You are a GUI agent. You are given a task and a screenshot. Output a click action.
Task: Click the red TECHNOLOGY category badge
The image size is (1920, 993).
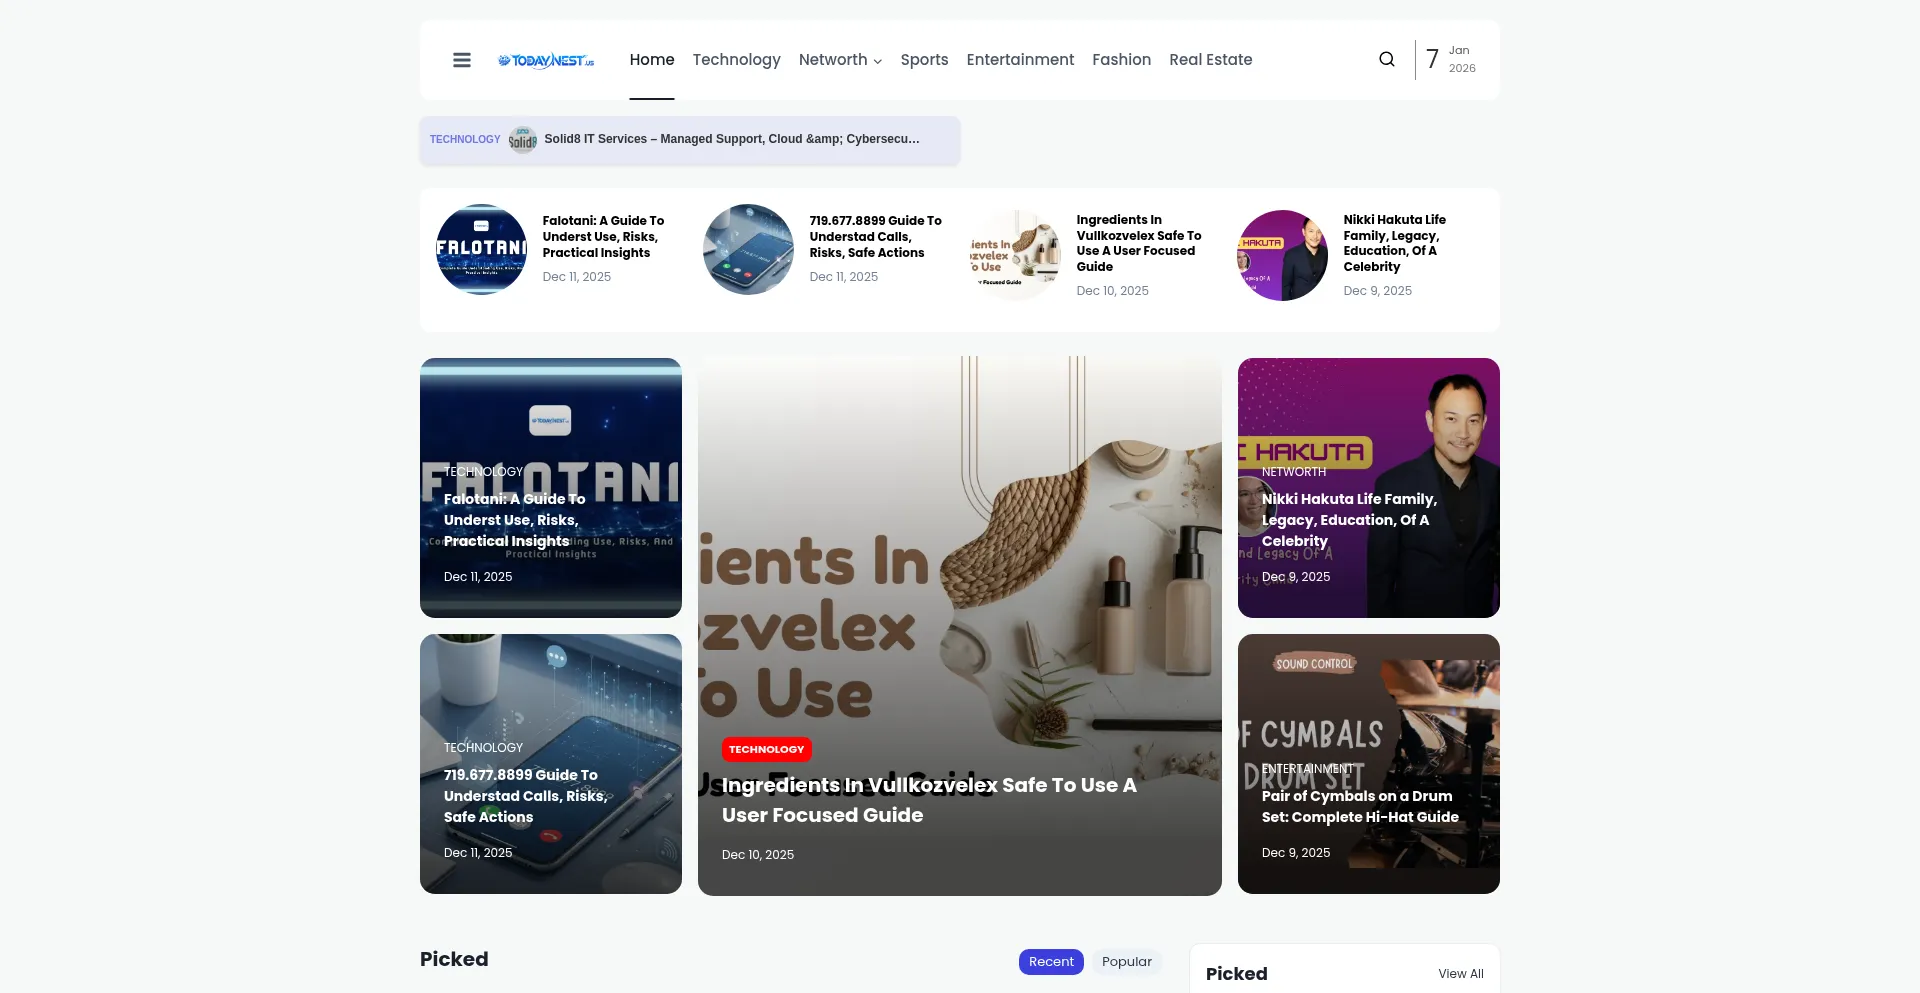[766, 750]
